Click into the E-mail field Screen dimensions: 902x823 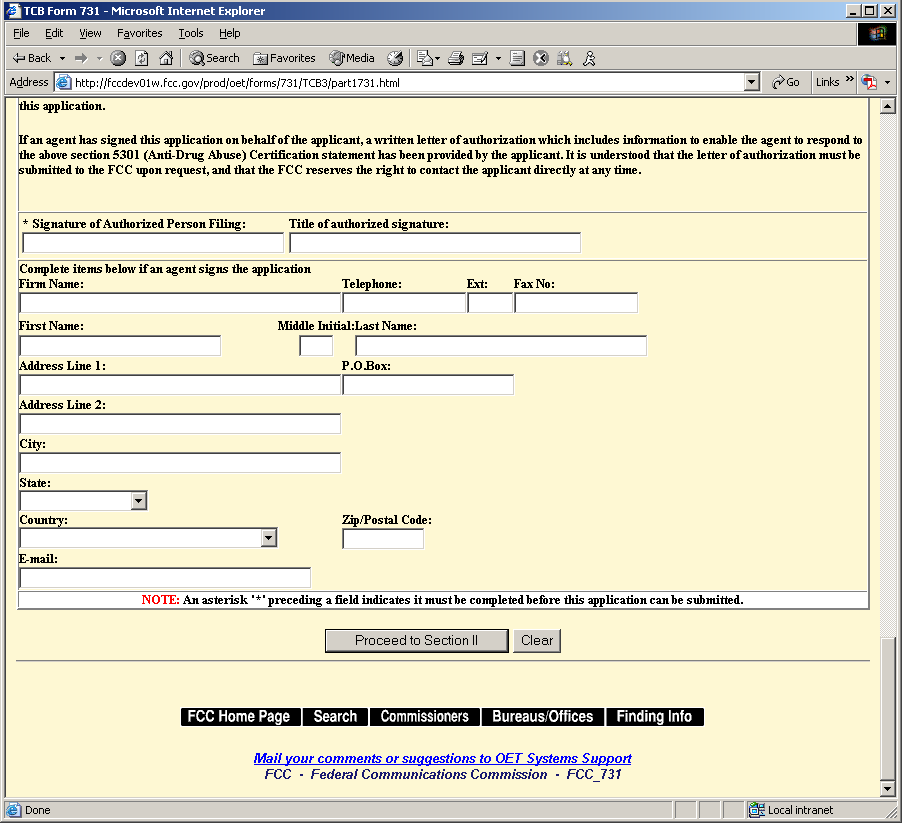[165, 578]
